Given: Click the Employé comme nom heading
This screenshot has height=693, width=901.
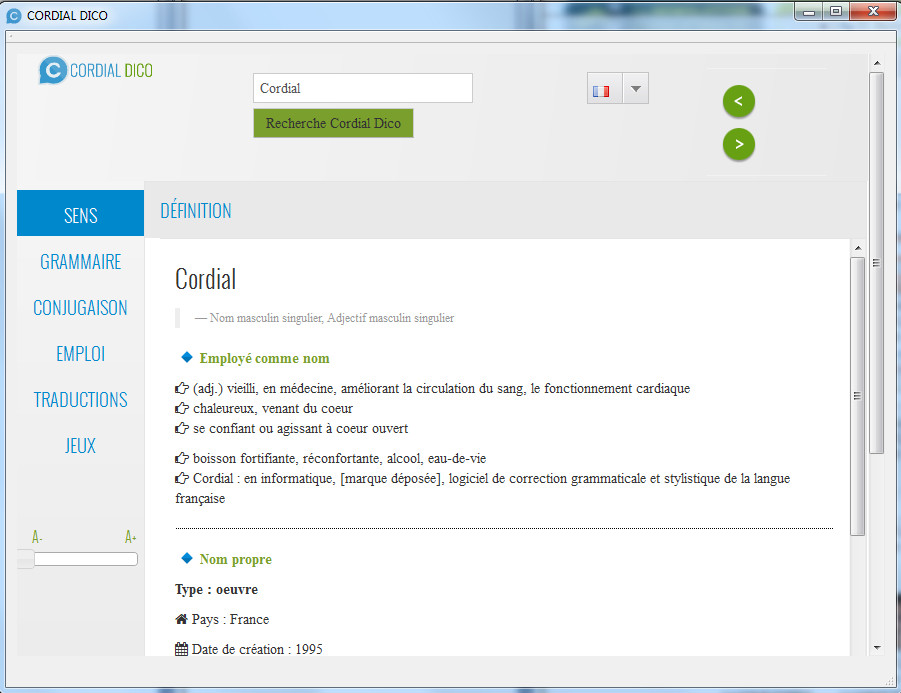Looking at the screenshot, I should point(264,359).
